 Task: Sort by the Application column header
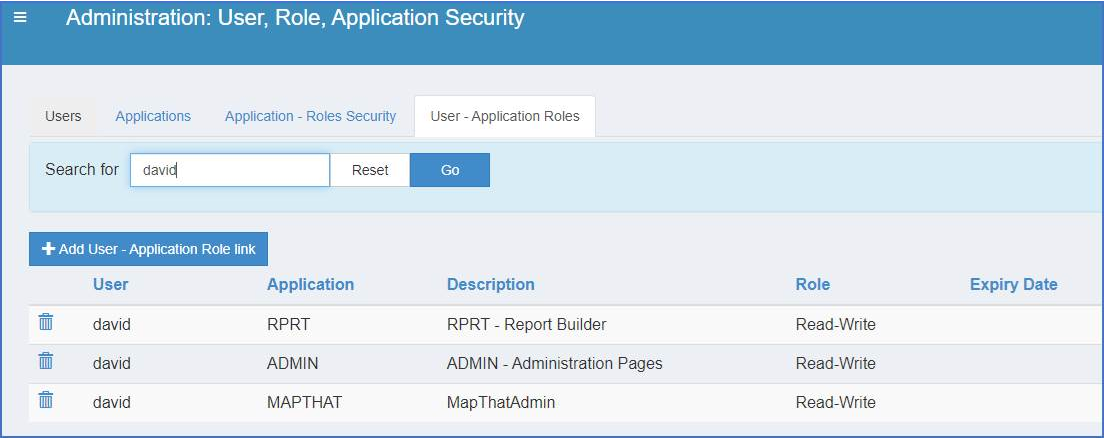(310, 284)
